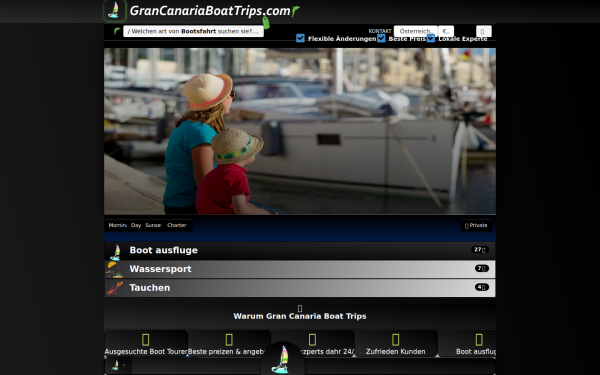Expand the 27 count badge on Boot ausfluge
Viewport: 600px width, 375px height.
click(x=480, y=250)
